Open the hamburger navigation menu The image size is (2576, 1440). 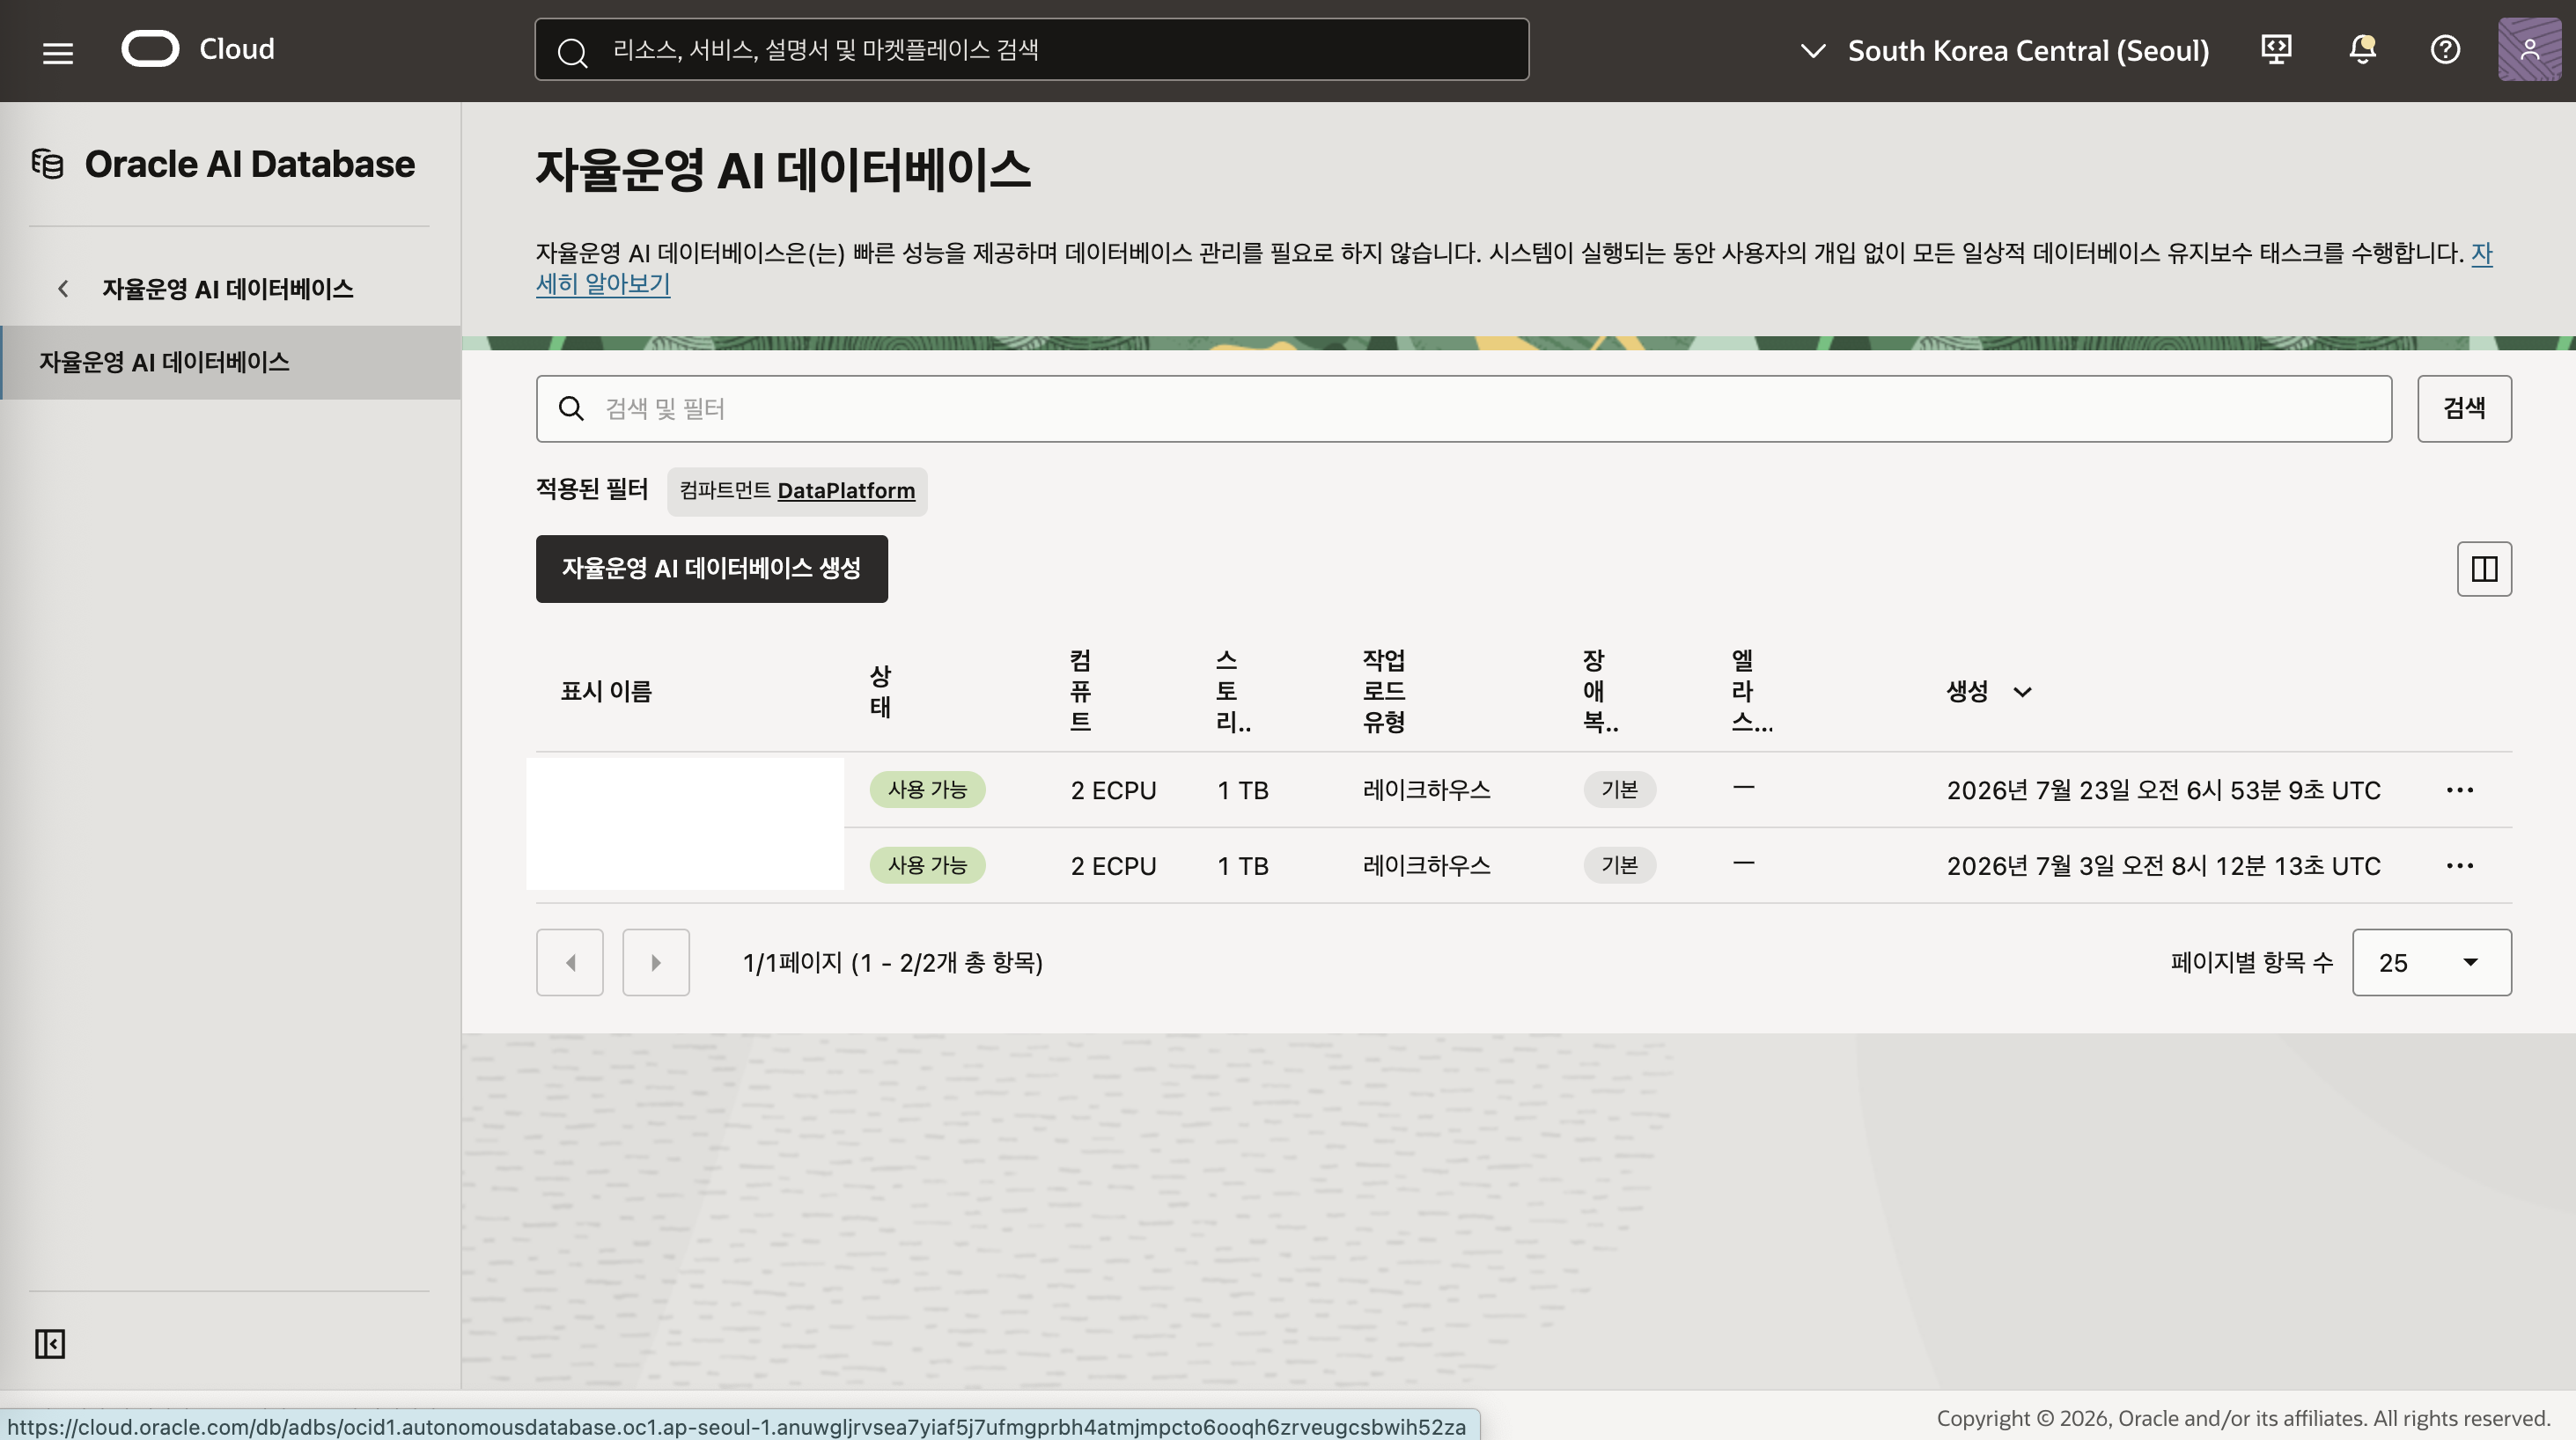(x=58, y=52)
